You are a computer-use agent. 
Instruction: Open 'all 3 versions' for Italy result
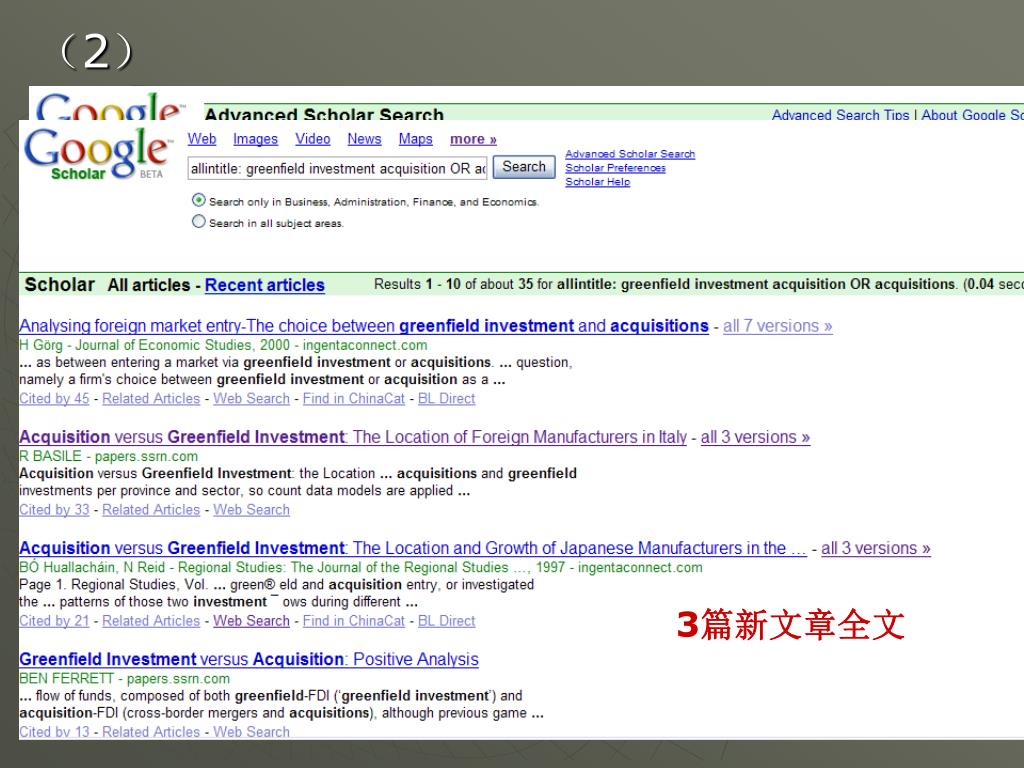click(x=755, y=437)
